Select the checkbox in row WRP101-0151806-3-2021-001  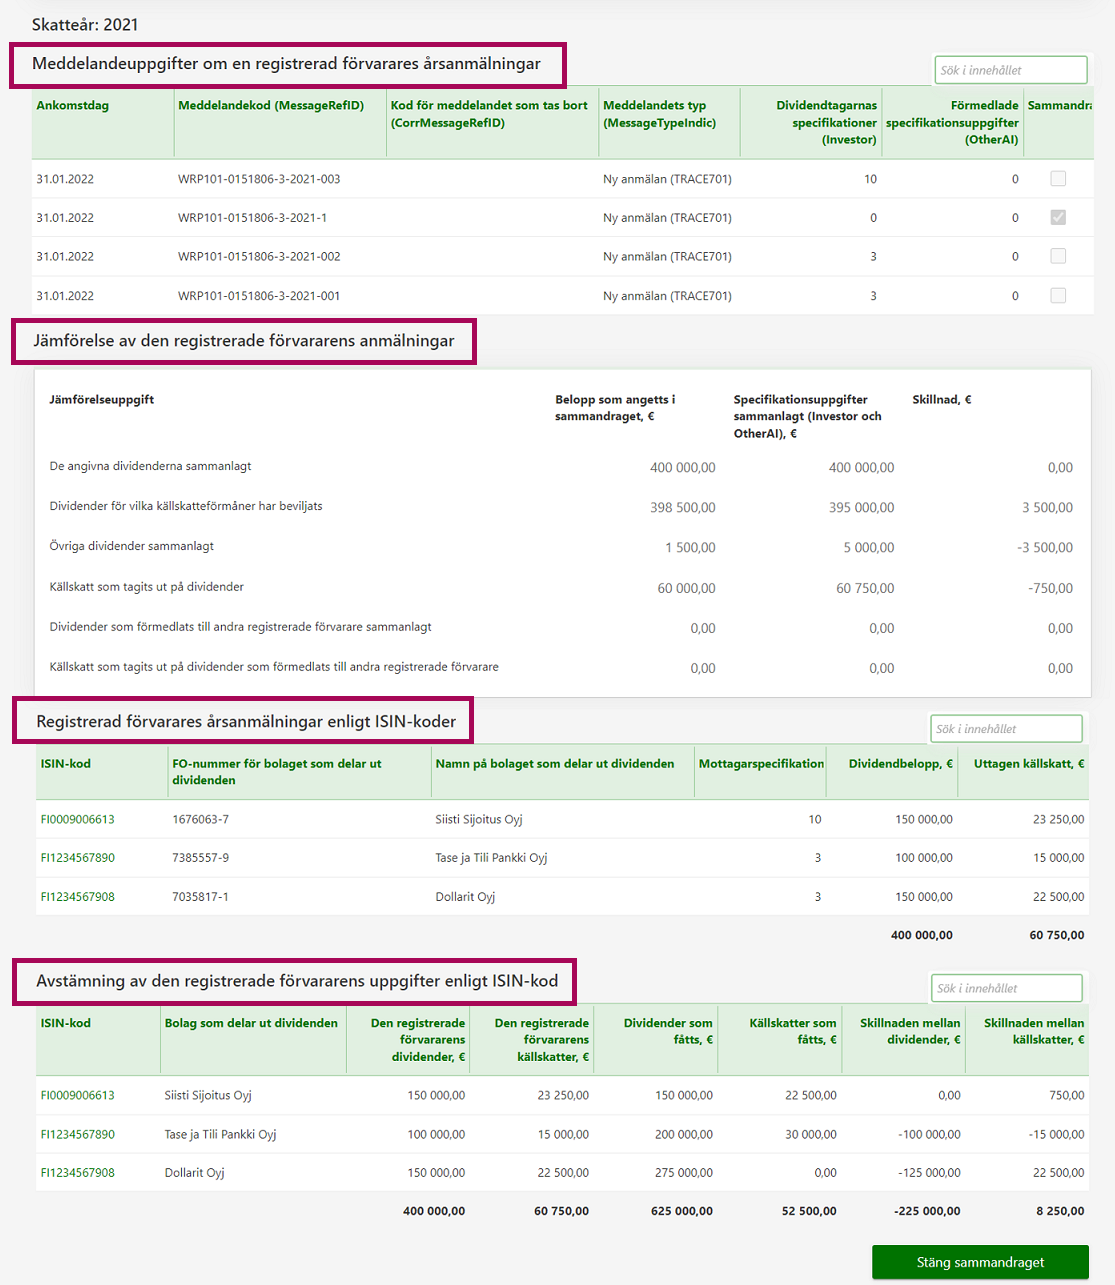click(1057, 296)
